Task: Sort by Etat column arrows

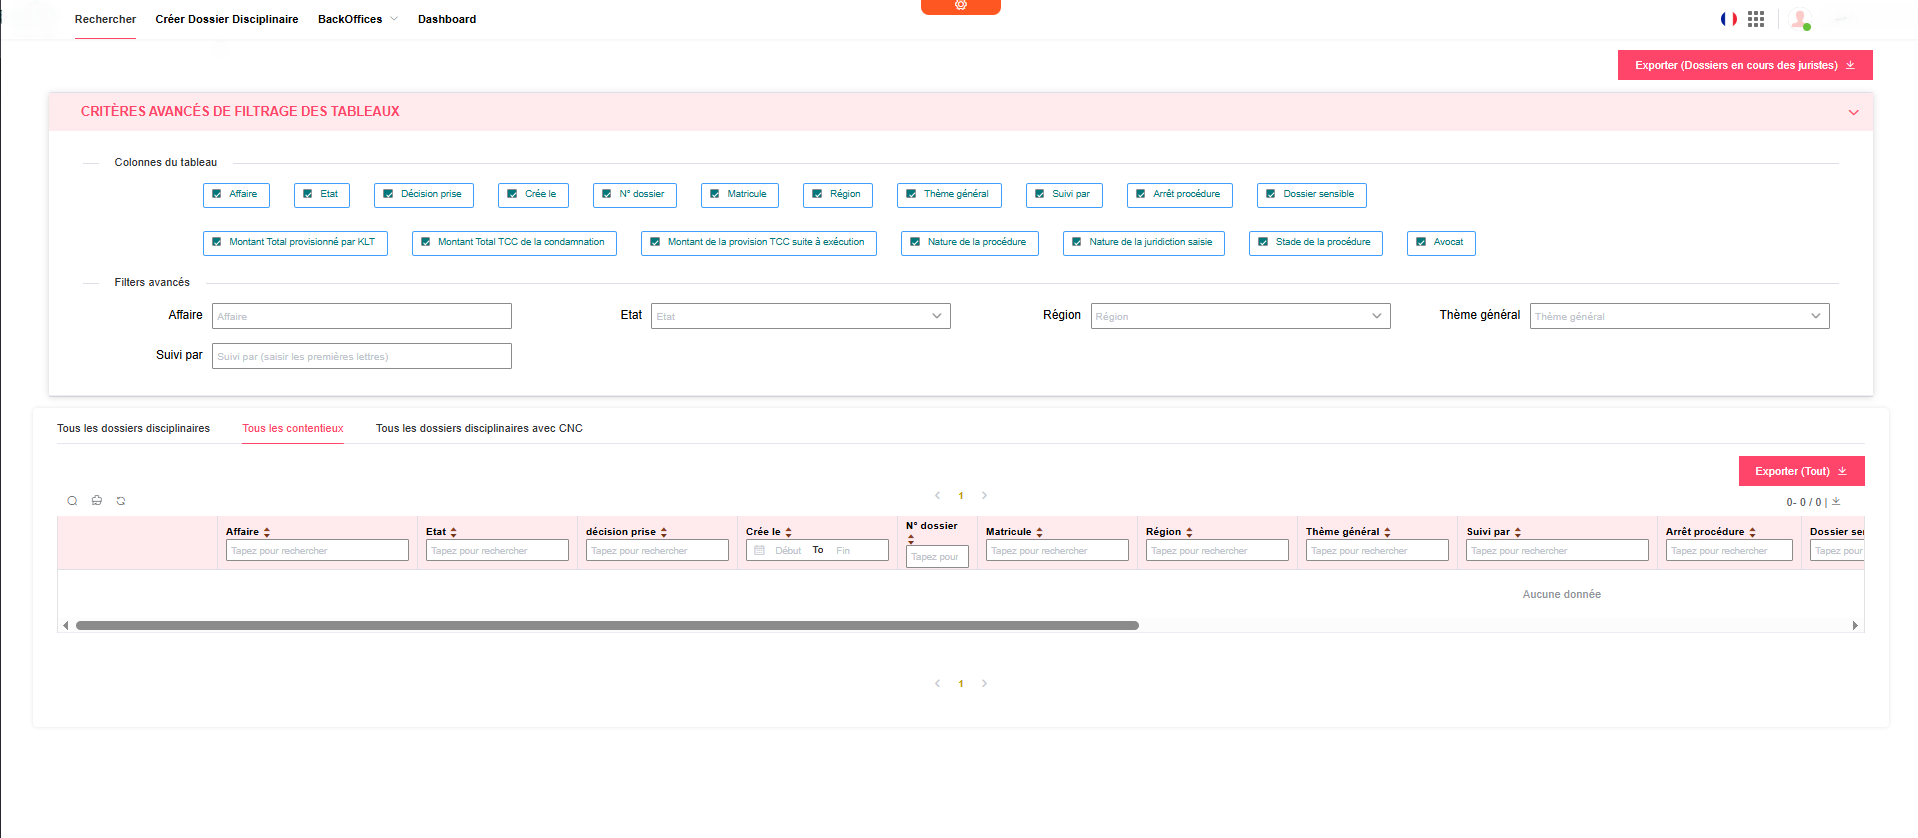Action: point(454,532)
